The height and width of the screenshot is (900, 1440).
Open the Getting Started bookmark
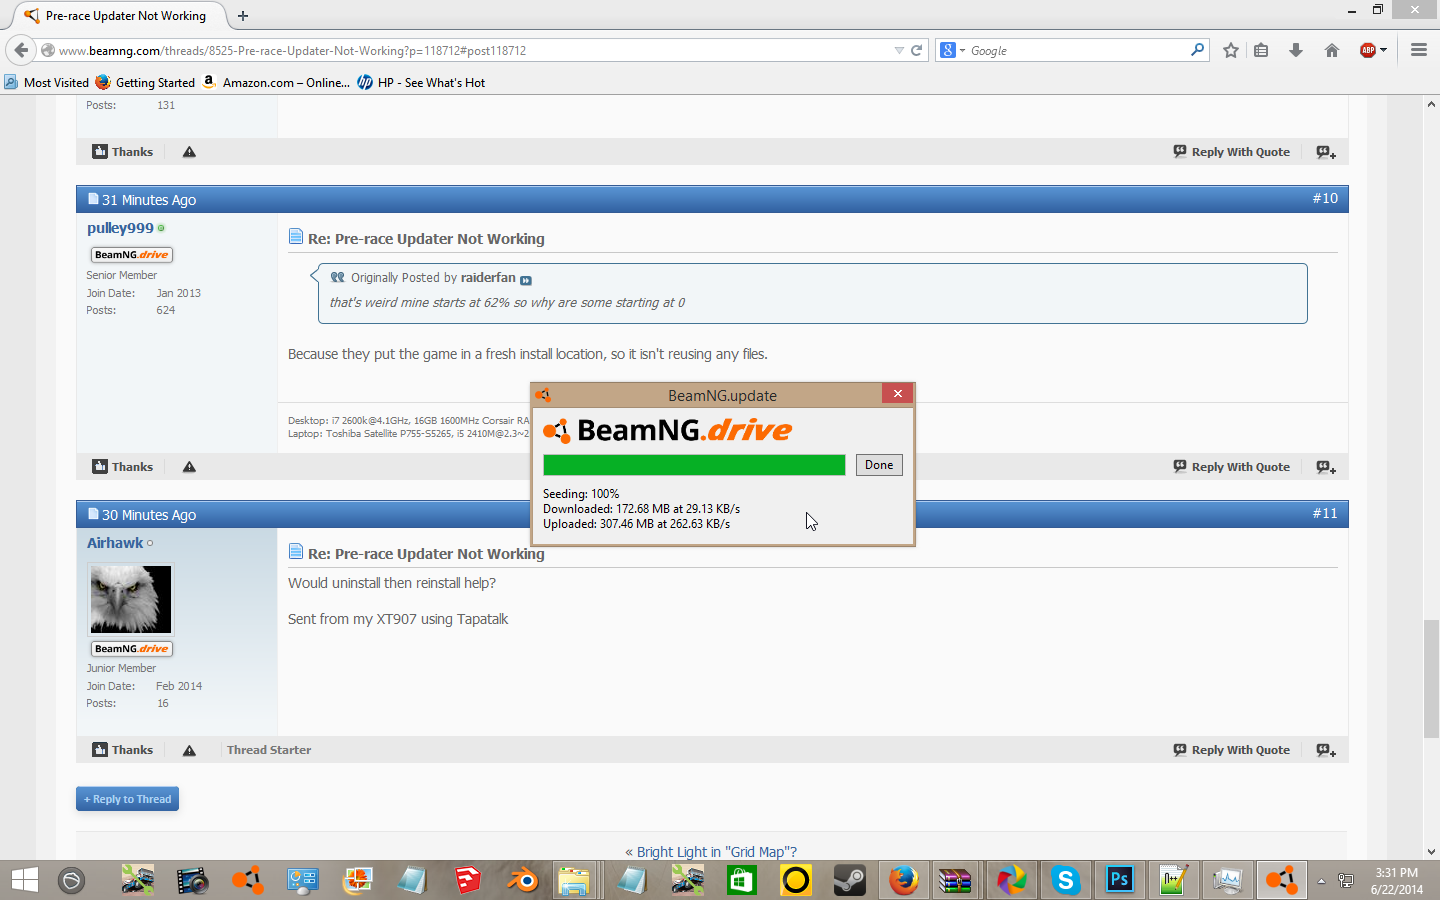pos(146,82)
